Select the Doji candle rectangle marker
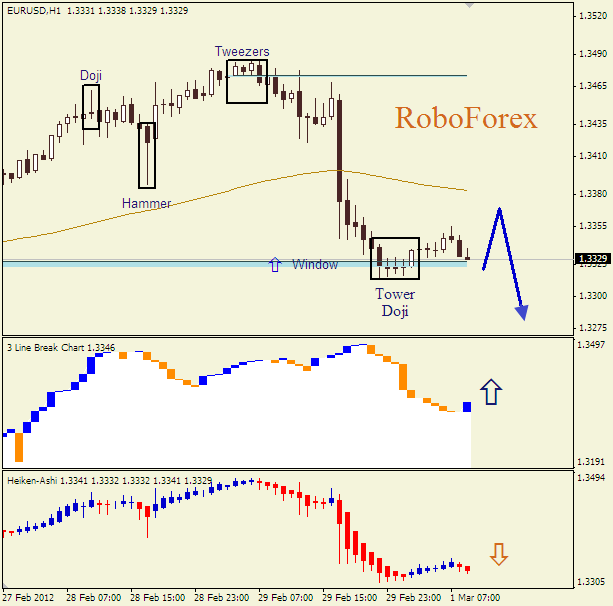Screen dimensions: 613x606 point(90,106)
